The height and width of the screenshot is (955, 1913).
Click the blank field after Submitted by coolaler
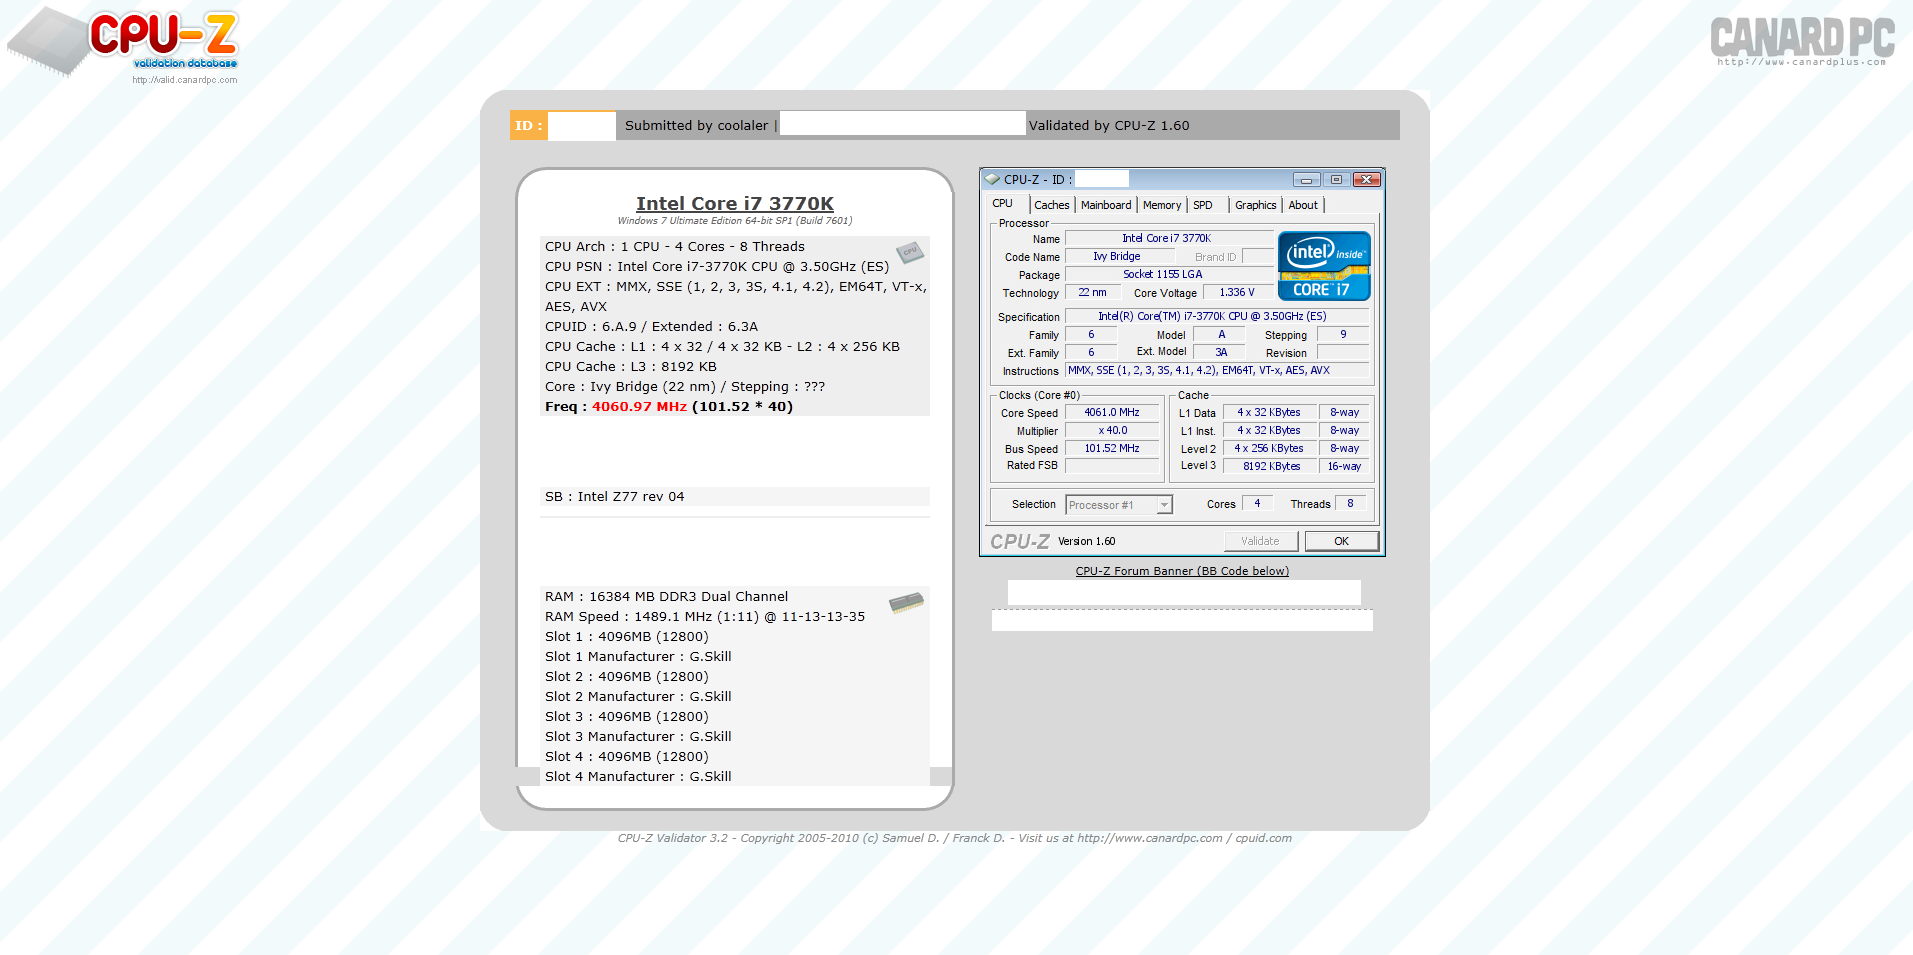point(903,124)
